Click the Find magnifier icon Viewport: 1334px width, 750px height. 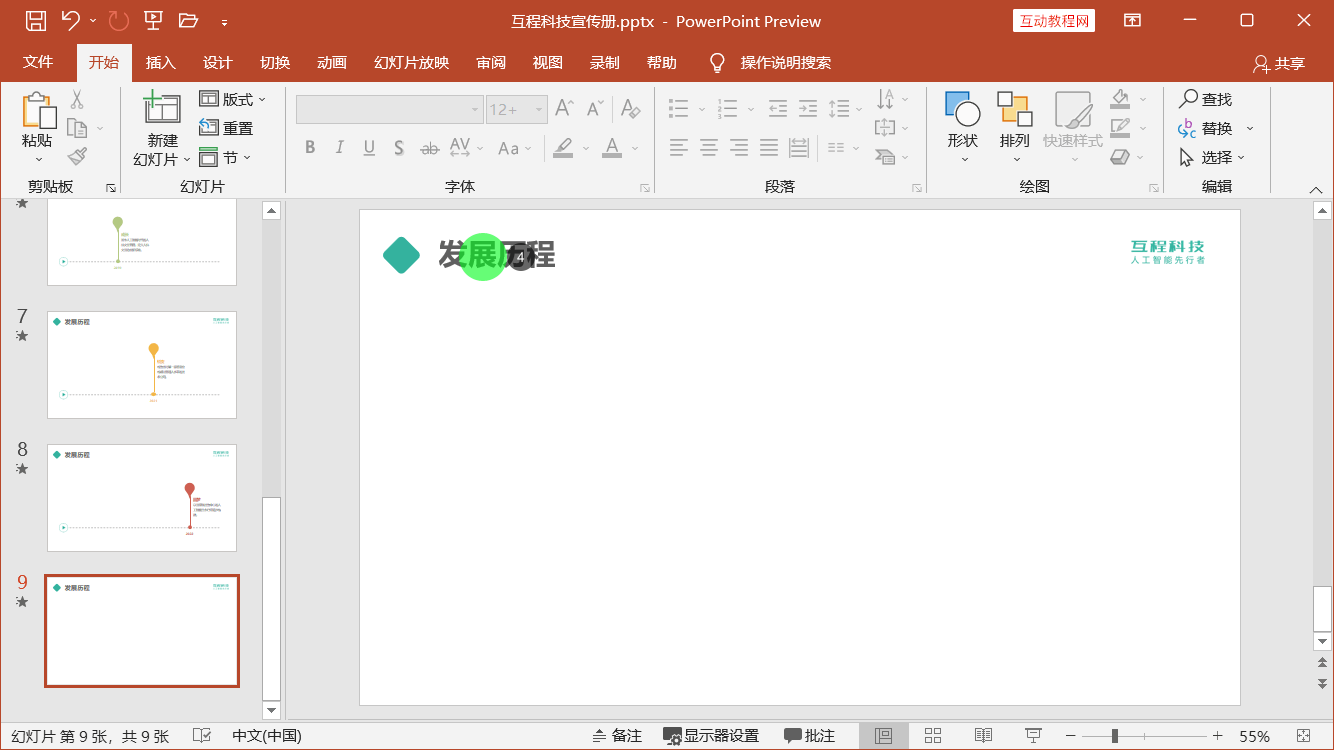point(1189,98)
